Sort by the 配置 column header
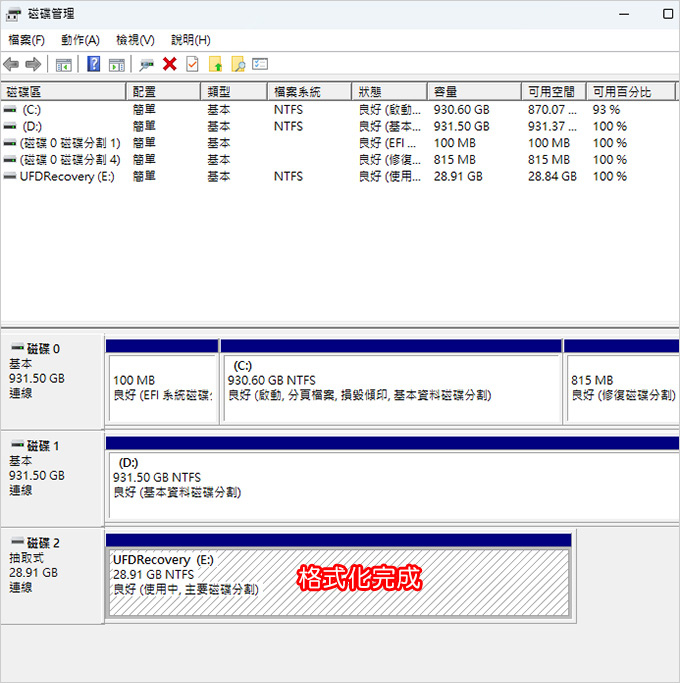Viewport: 680px width, 683px height. click(163, 92)
